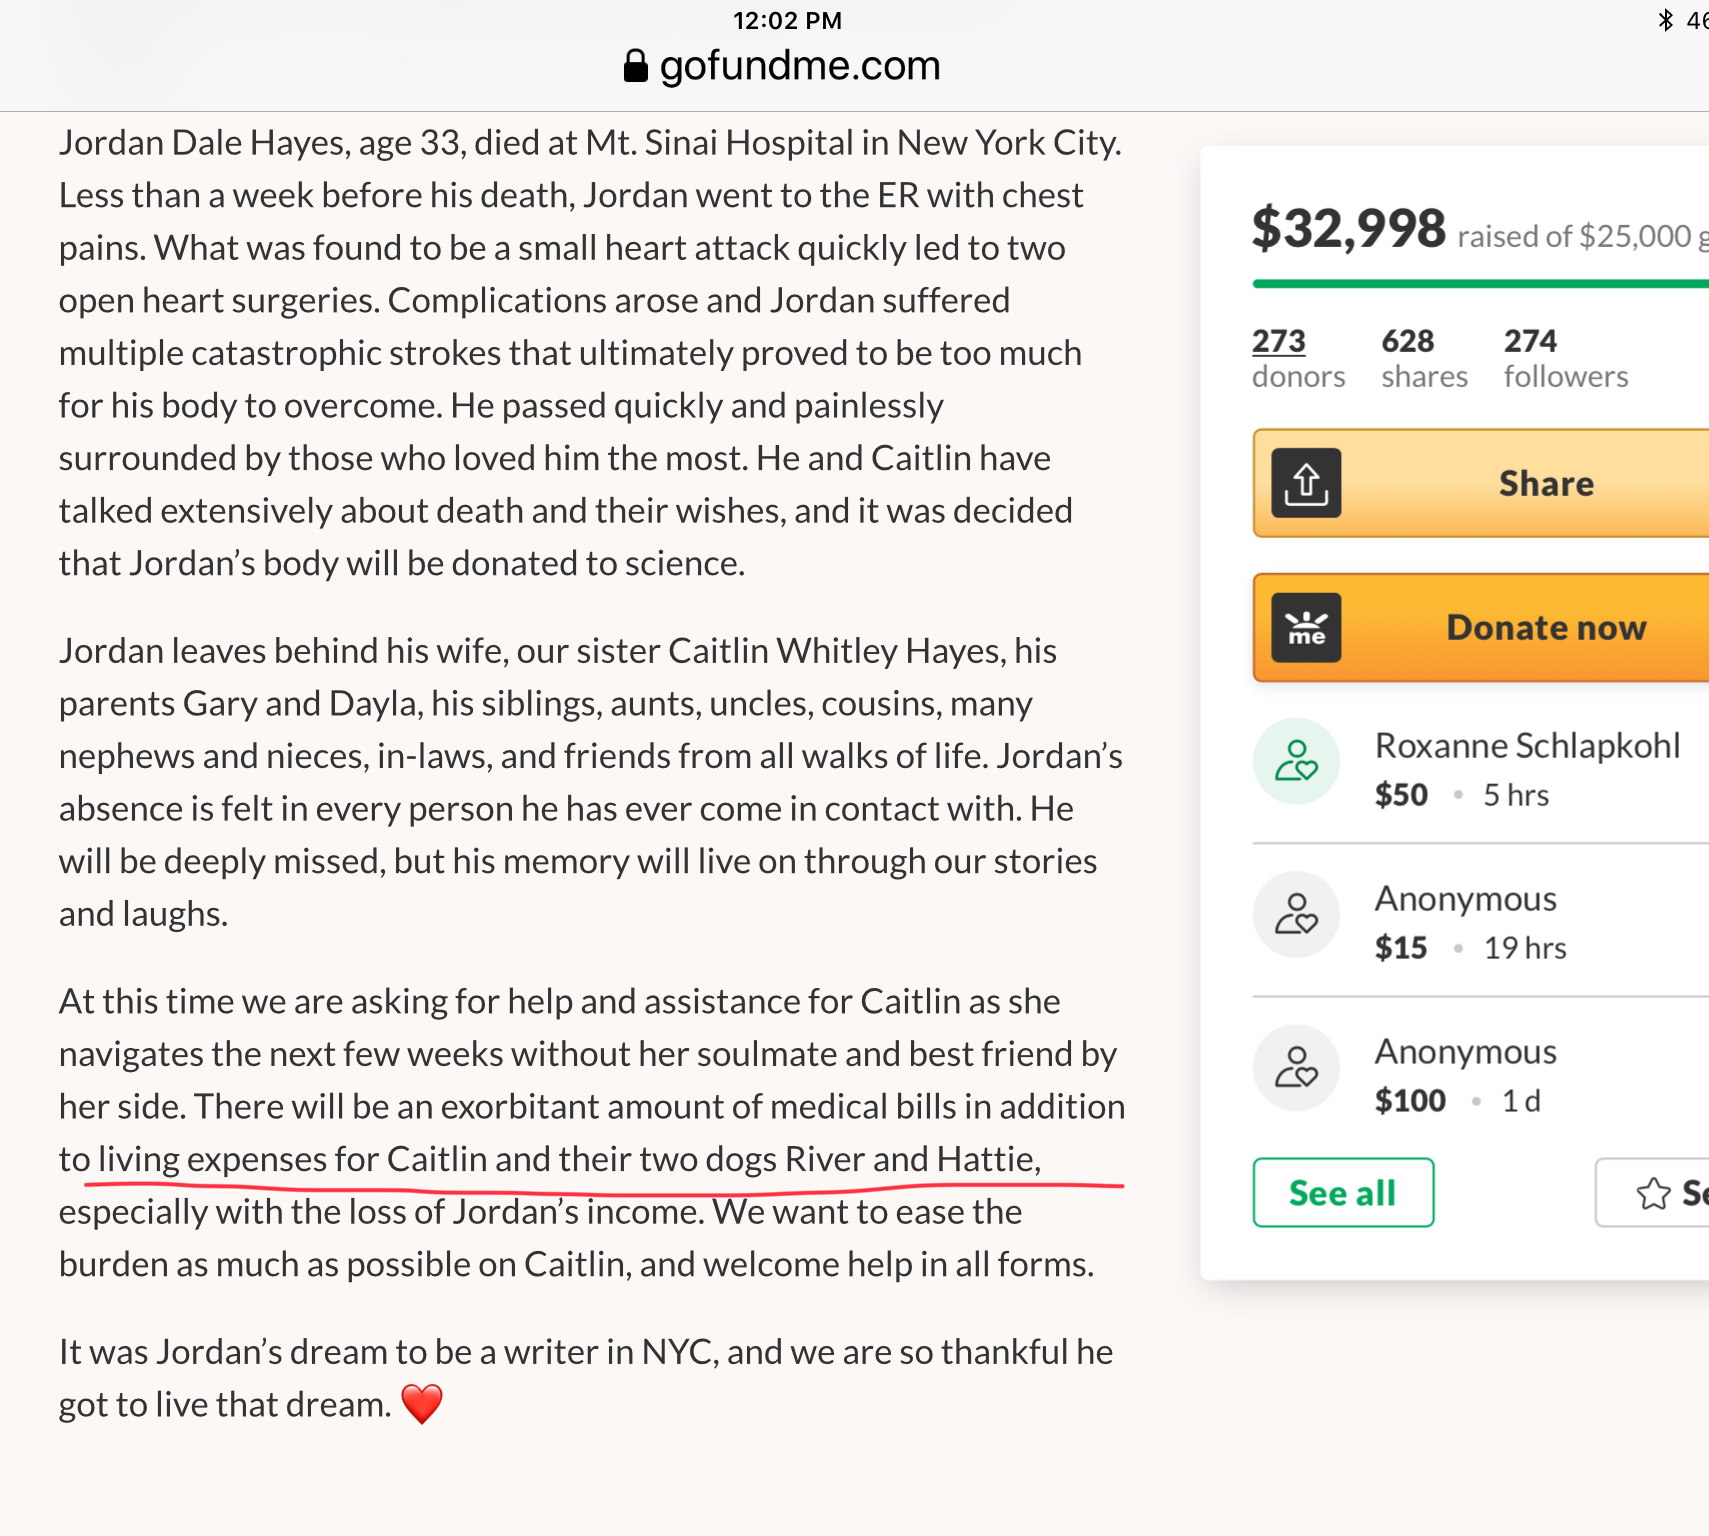Click the green fundraising progress bar
1709x1536 pixels.
tap(1480, 284)
